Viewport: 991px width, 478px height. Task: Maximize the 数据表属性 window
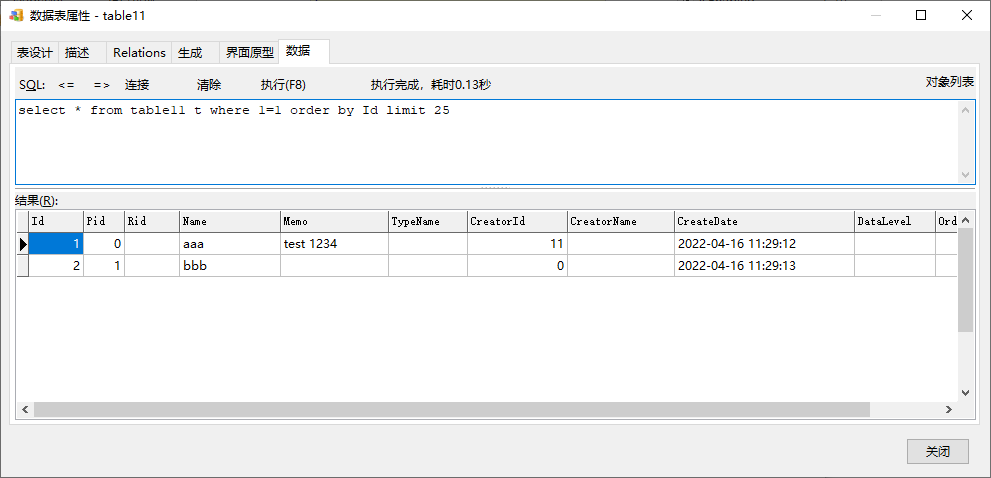[921, 16]
